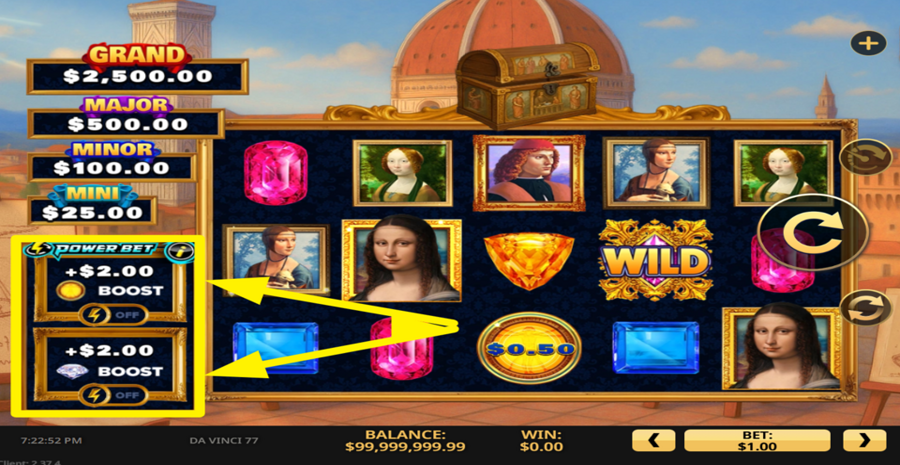Screen dimensions: 900x465
Task: Click the autoplay arrows icon
Action: point(866,308)
